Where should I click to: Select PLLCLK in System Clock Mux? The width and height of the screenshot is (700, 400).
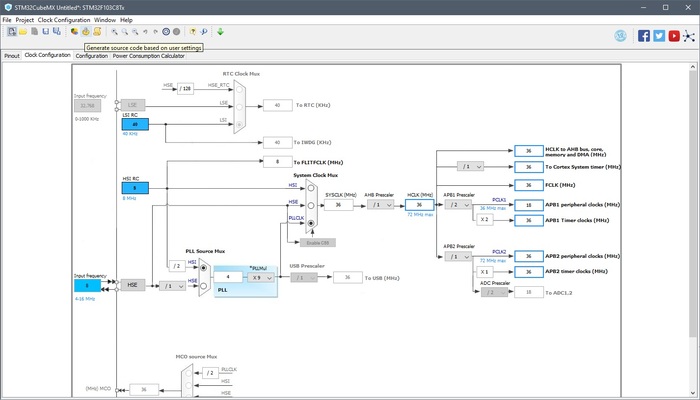[x=311, y=223]
